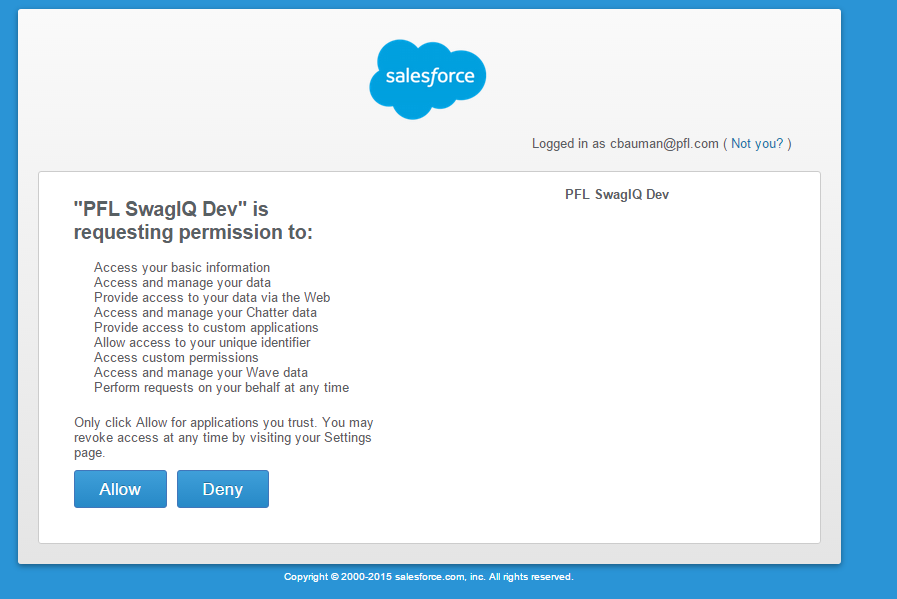Click the 'Logged in as cbauman@pfl.com' text
This screenshot has height=599, width=897.
[625, 144]
